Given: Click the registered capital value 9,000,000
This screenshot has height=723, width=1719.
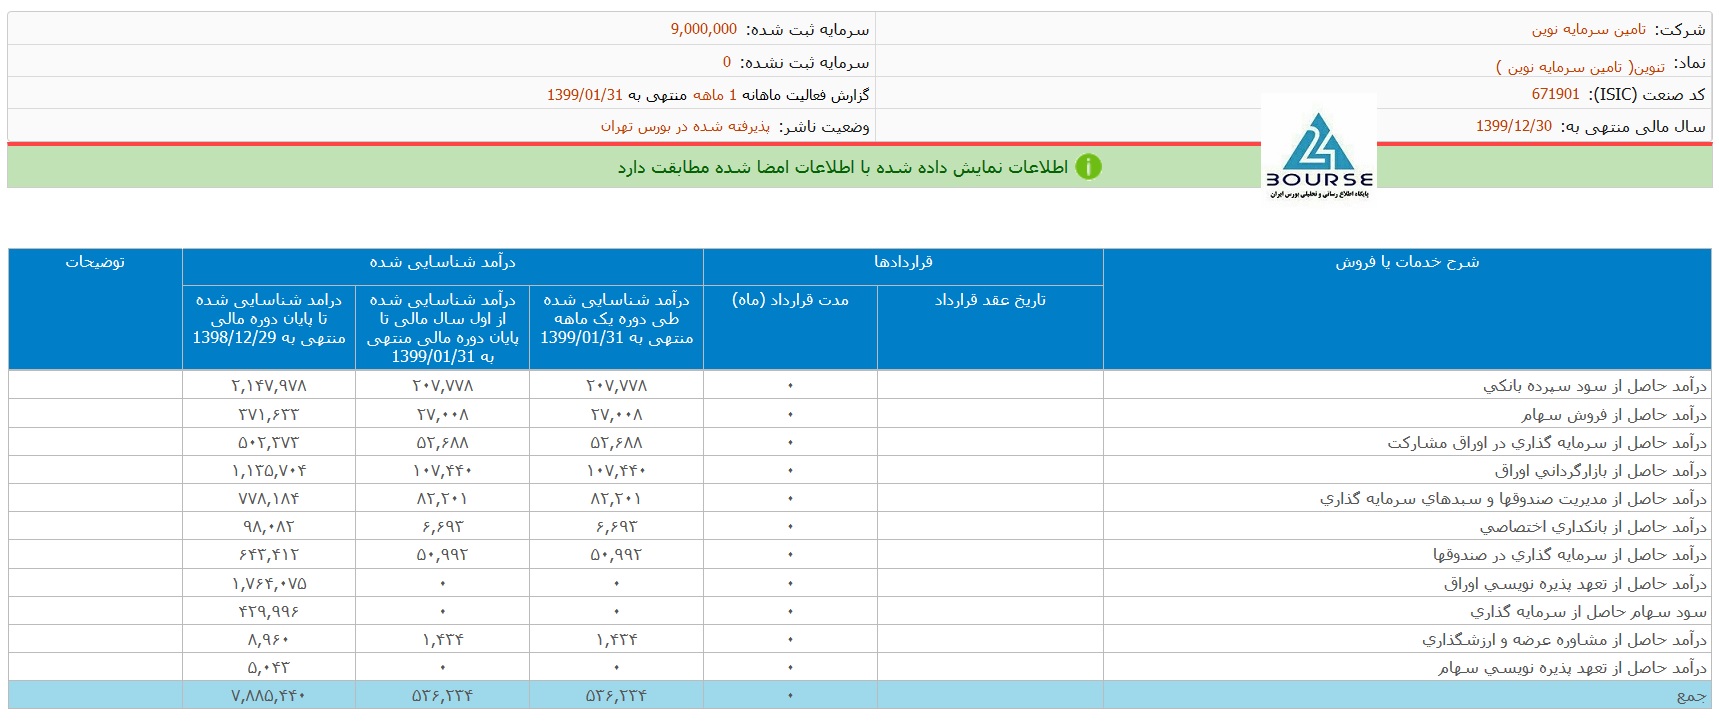Looking at the screenshot, I should [x=703, y=30].
